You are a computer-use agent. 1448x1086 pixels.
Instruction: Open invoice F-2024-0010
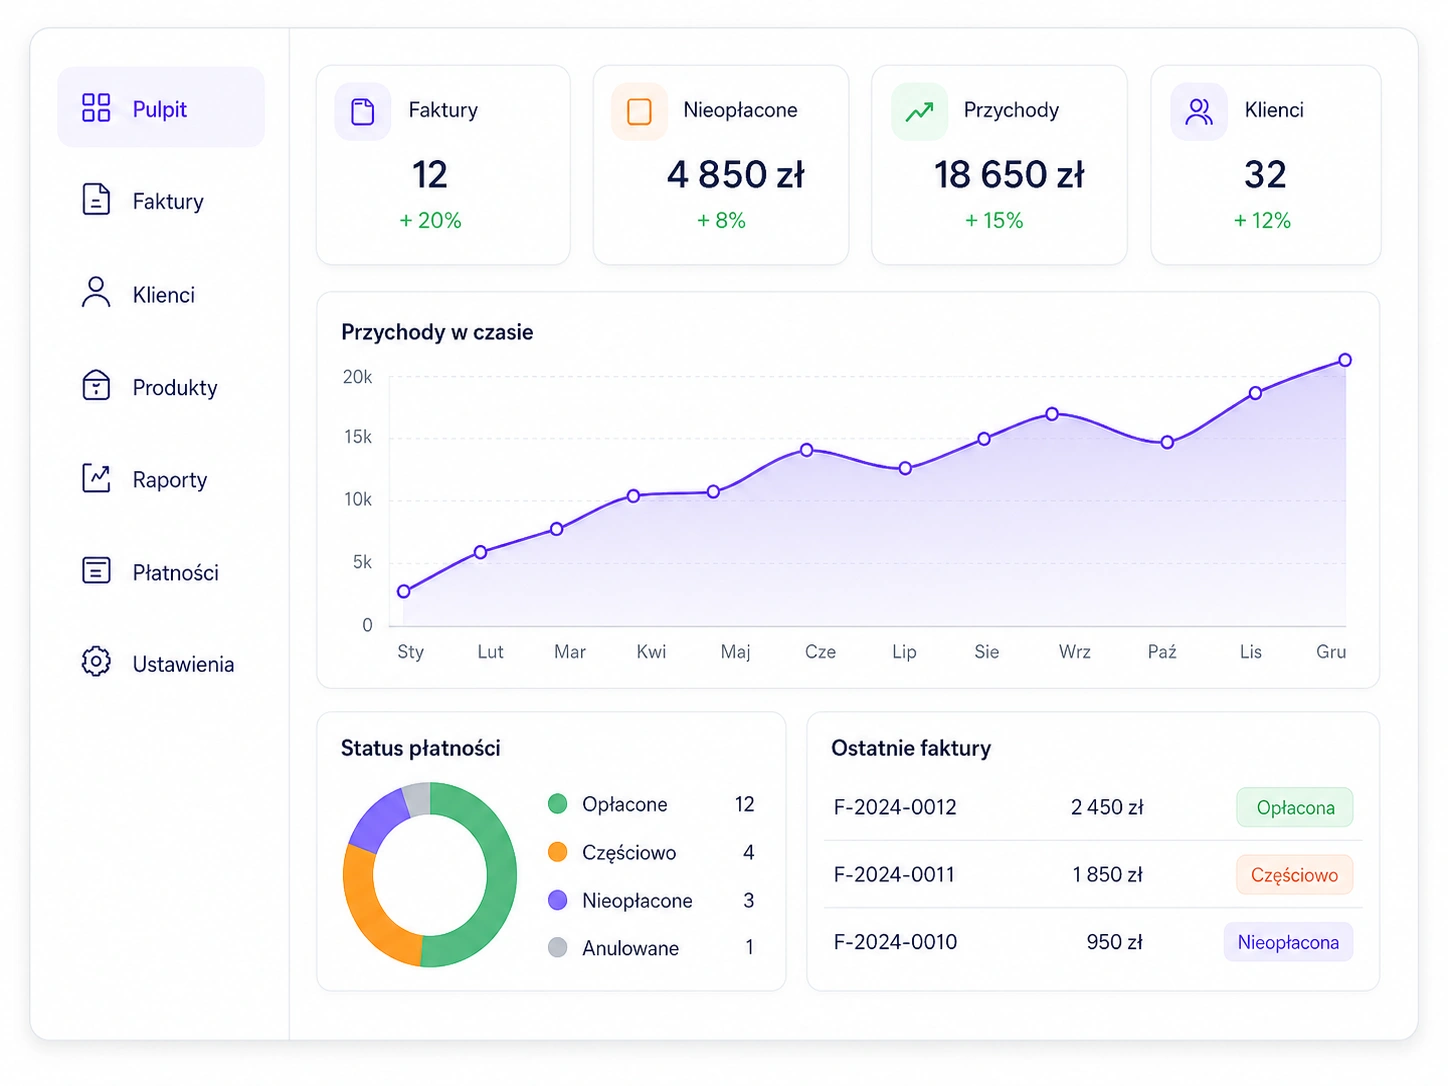pos(1093,942)
